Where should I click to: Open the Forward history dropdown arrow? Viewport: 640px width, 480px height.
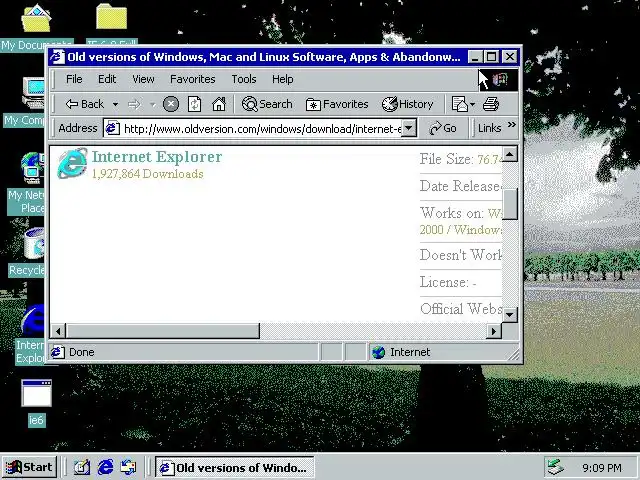tap(153, 105)
